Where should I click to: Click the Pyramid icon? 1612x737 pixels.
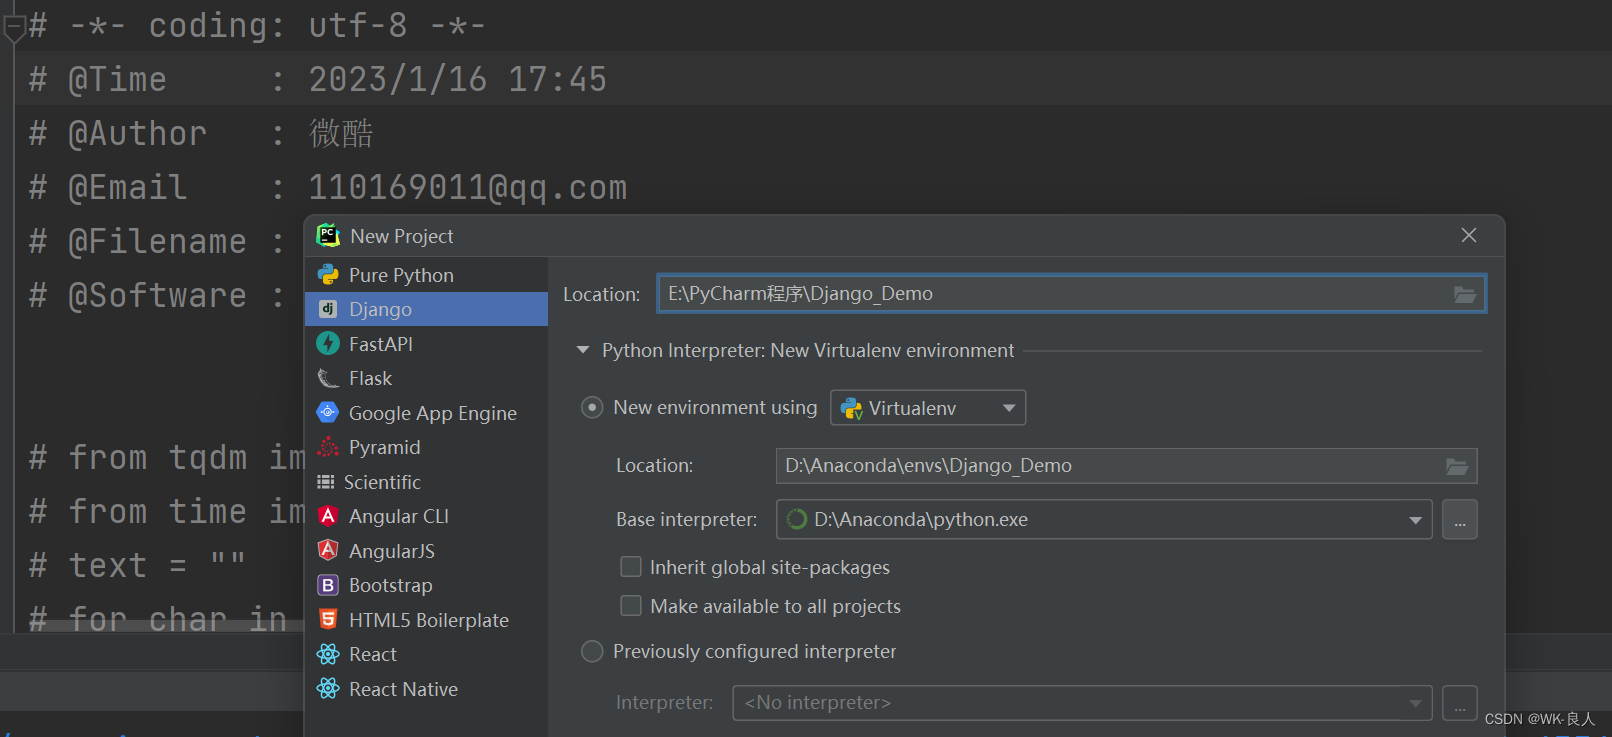tap(328, 447)
